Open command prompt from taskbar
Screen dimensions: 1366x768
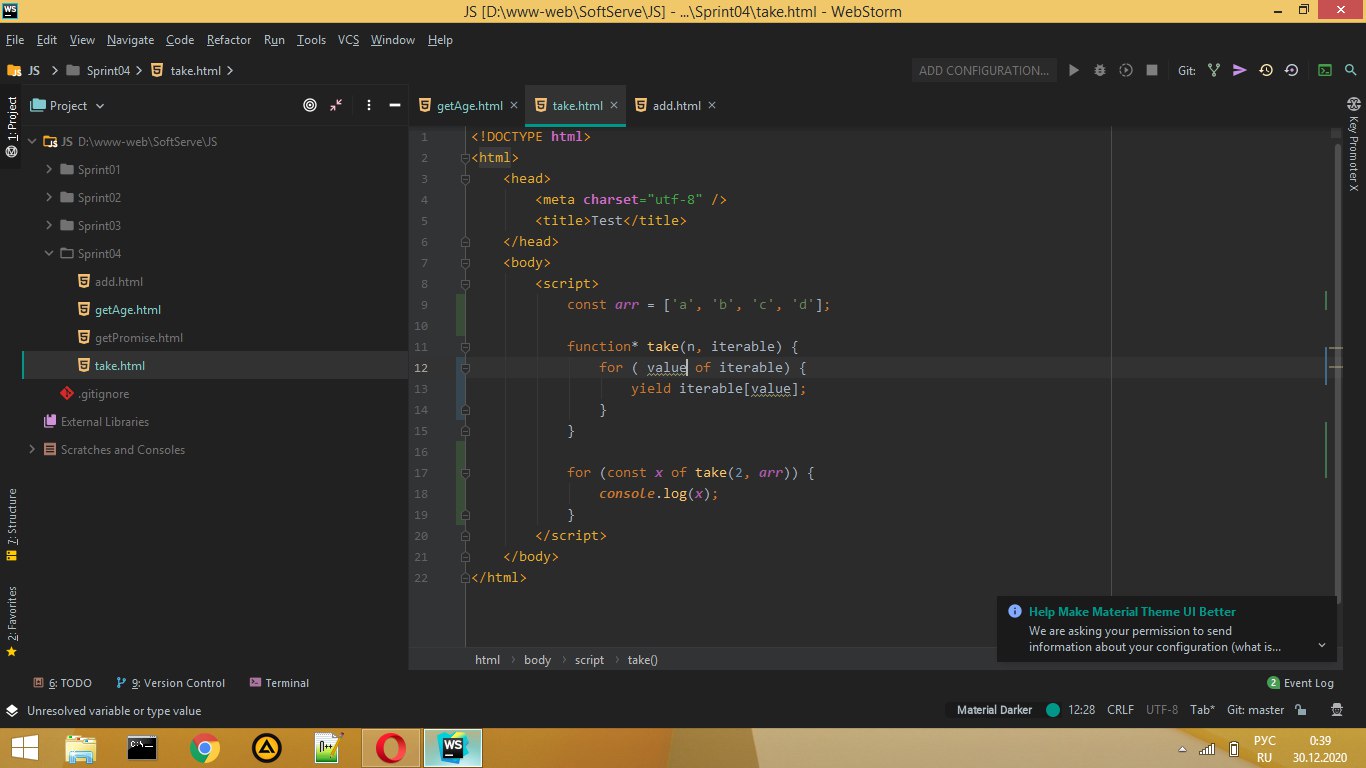(143, 747)
